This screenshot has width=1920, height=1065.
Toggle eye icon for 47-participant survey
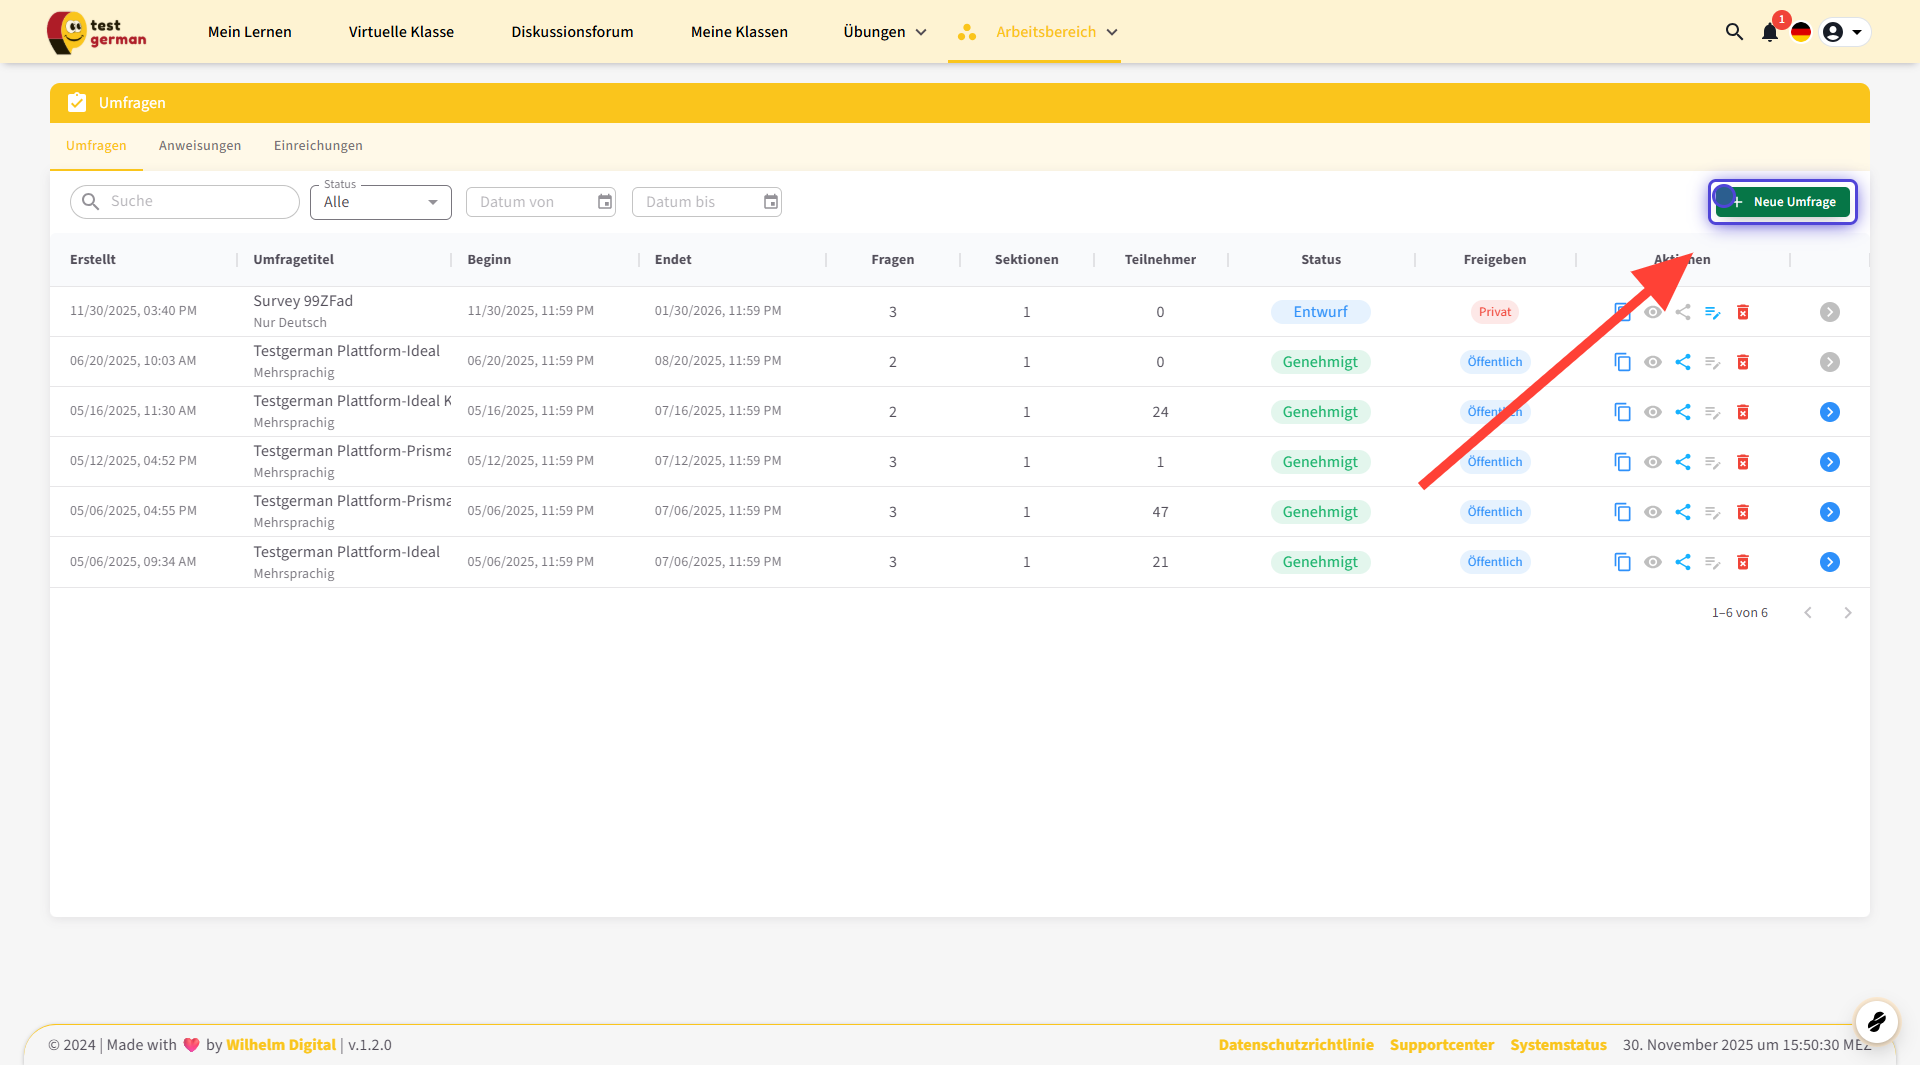(x=1653, y=512)
